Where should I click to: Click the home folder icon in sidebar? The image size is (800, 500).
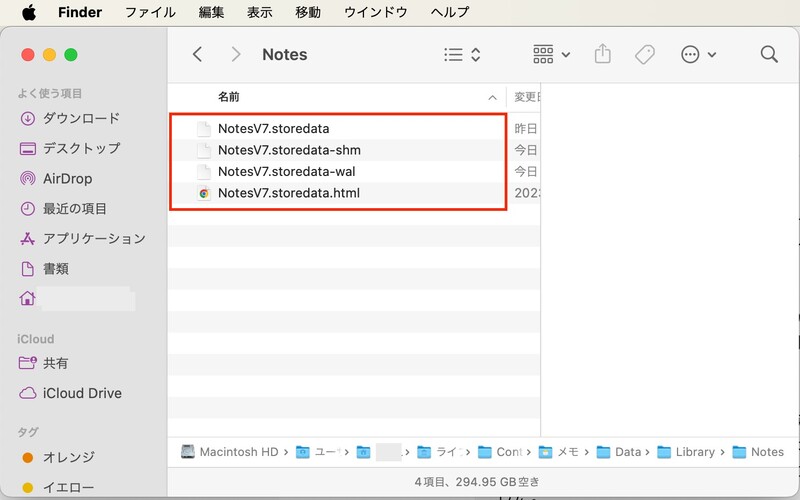pyautogui.click(x=28, y=298)
